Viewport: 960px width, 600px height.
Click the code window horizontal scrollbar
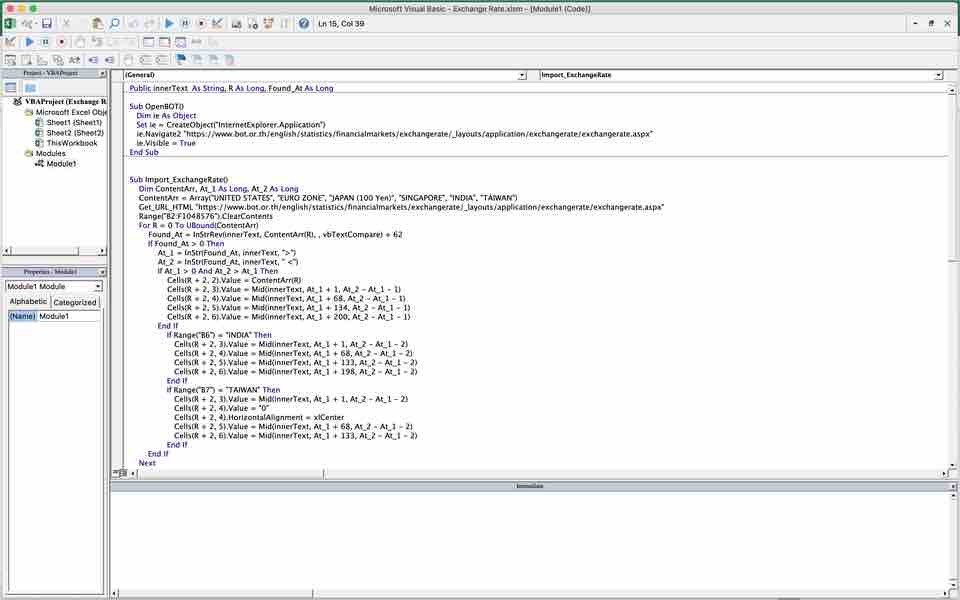pos(536,474)
